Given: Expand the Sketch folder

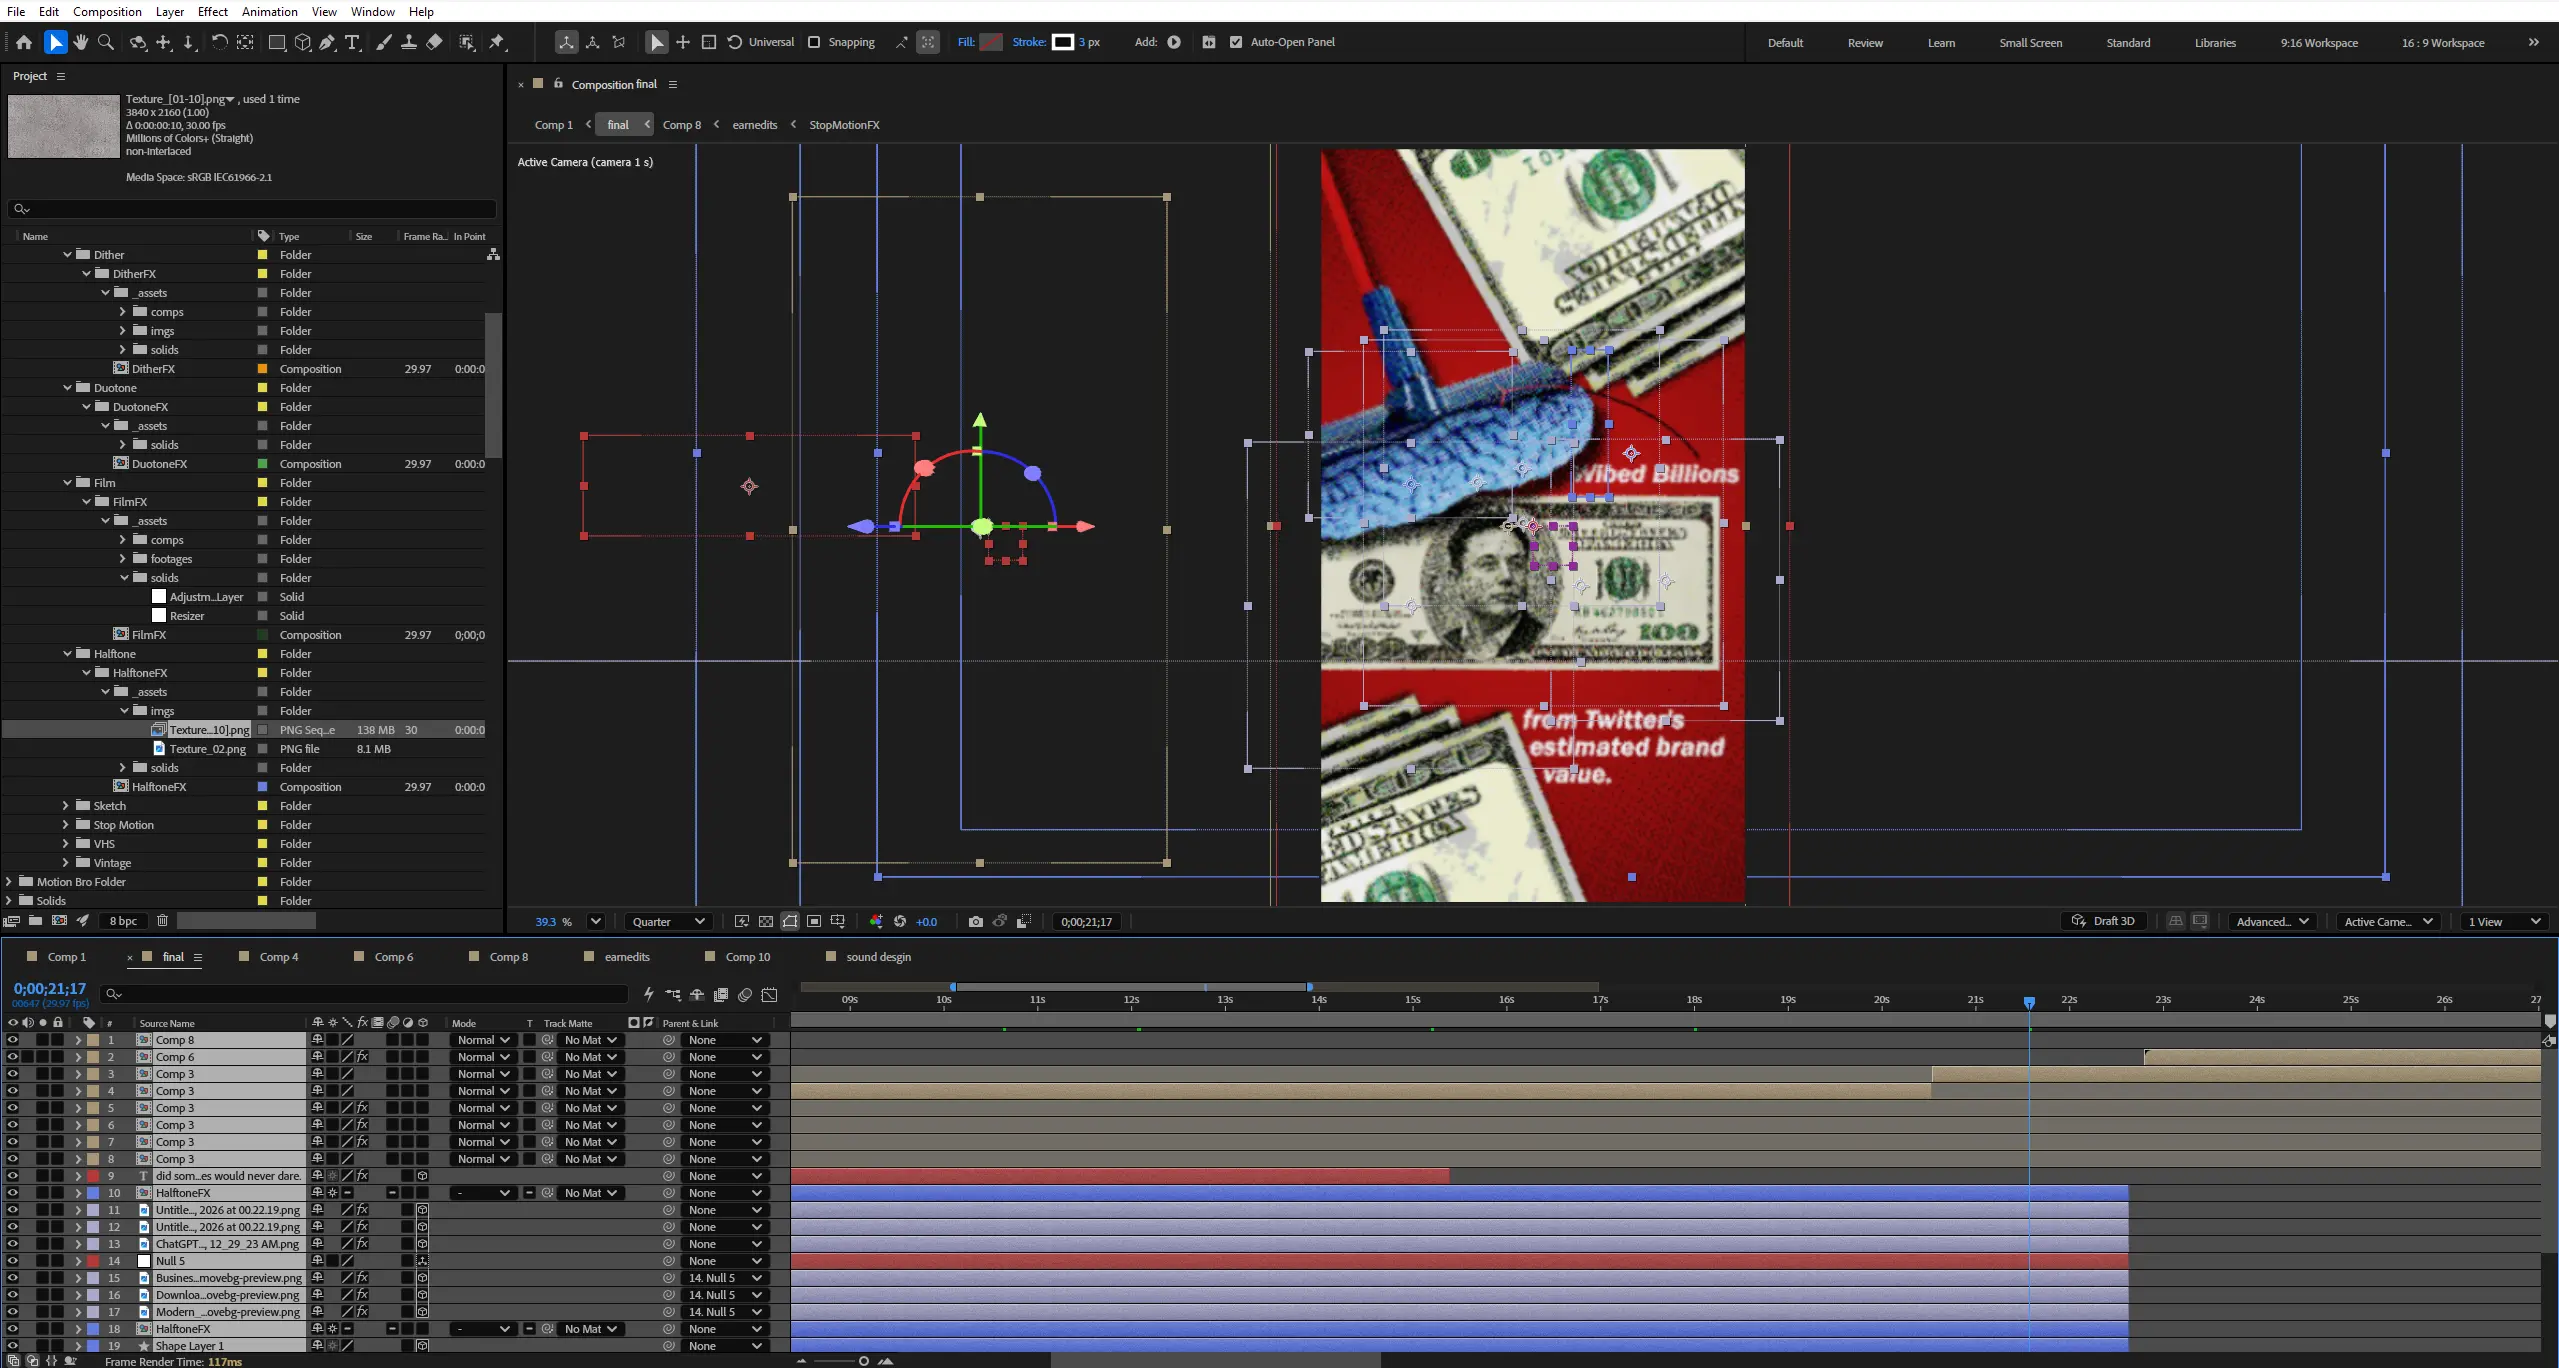Looking at the screenshot, I should click(x=66, y=806).
